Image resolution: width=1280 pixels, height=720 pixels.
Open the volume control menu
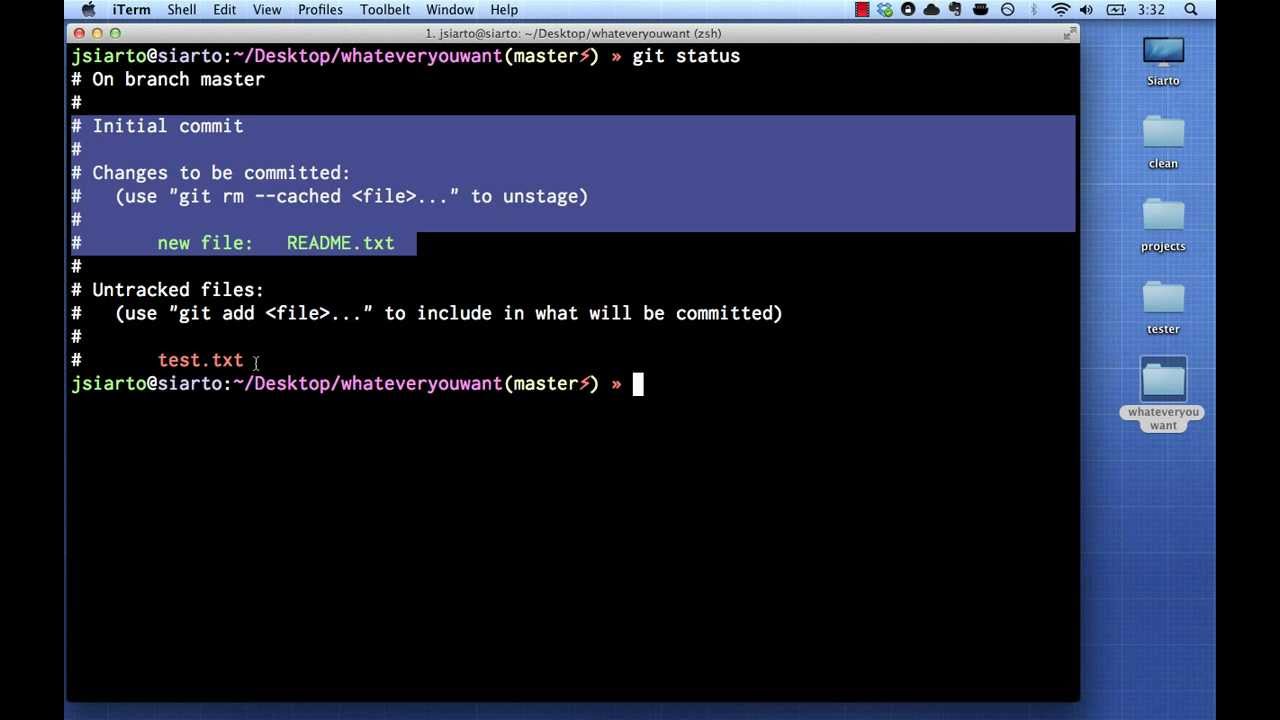click(1087, 10)
